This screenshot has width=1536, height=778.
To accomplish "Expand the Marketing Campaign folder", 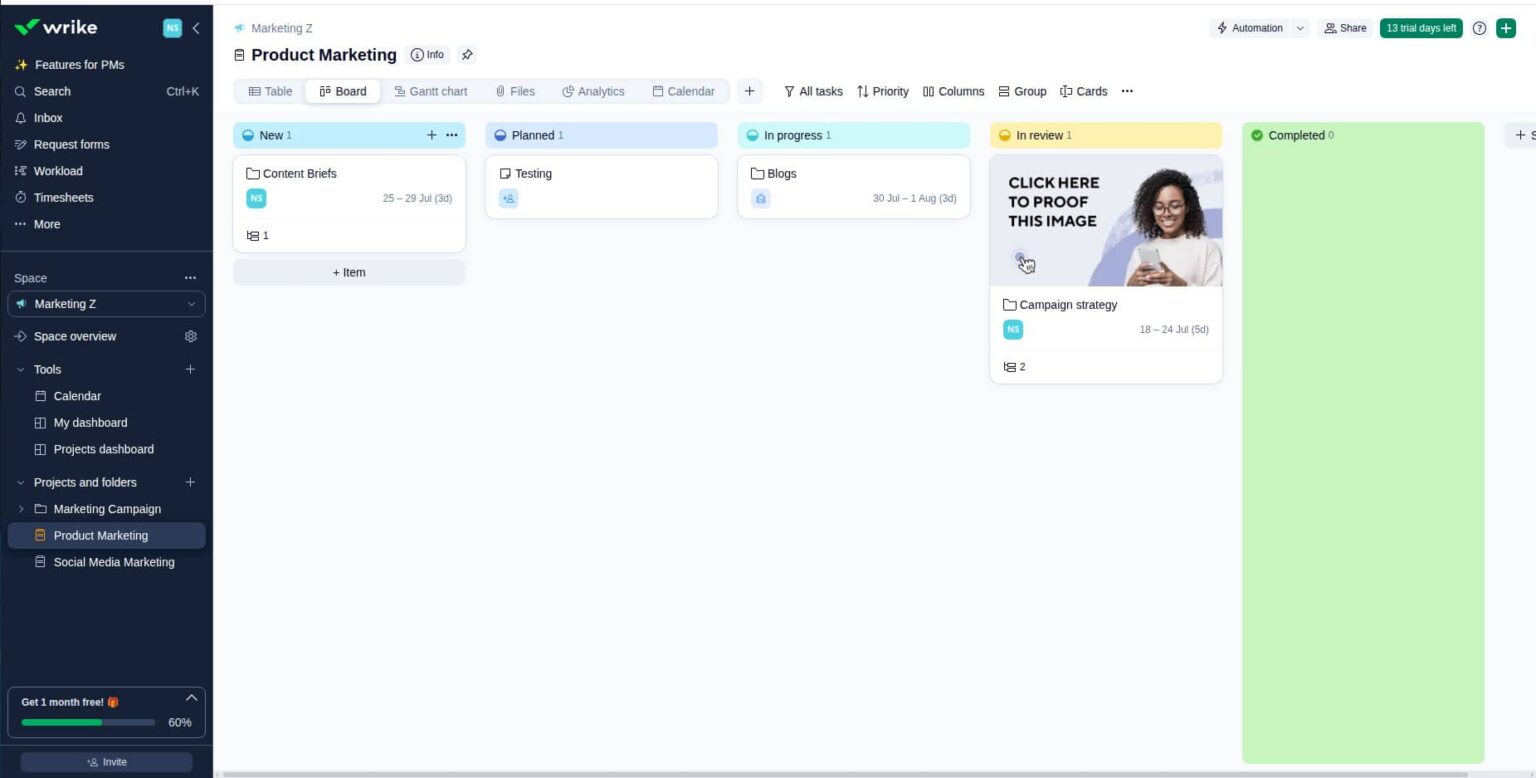I will [21, 509].
